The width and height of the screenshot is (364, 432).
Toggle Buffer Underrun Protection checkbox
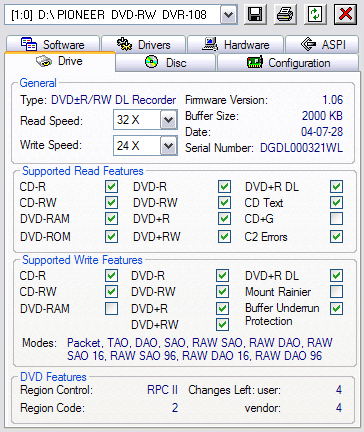click(x=336, y=309)
